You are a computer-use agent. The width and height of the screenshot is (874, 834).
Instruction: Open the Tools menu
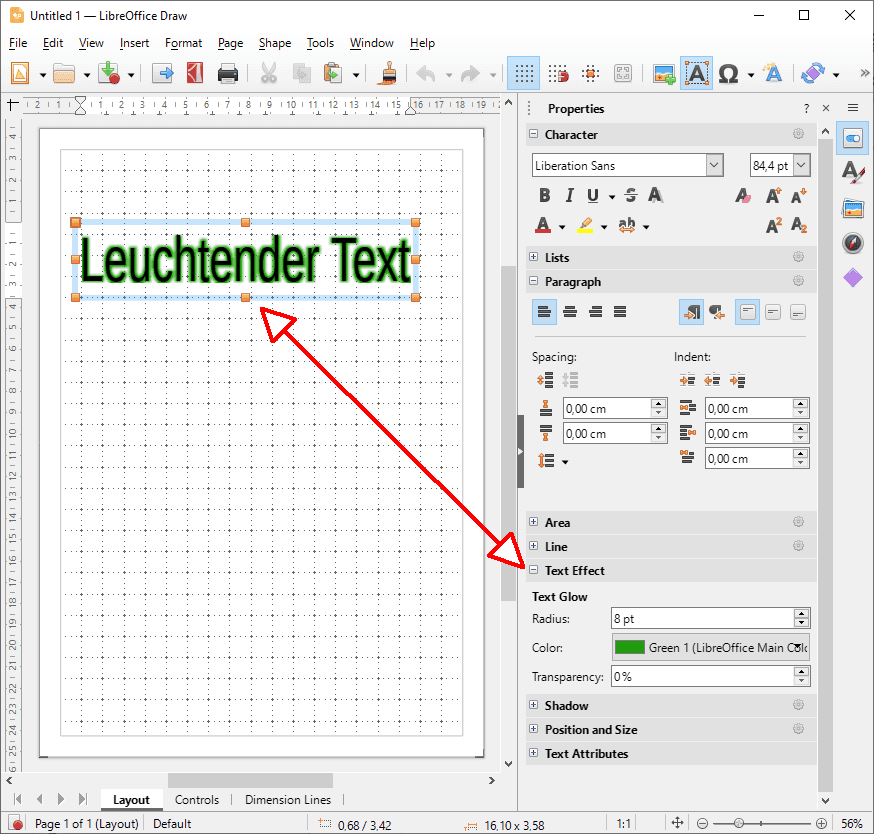tap(320, 43)
